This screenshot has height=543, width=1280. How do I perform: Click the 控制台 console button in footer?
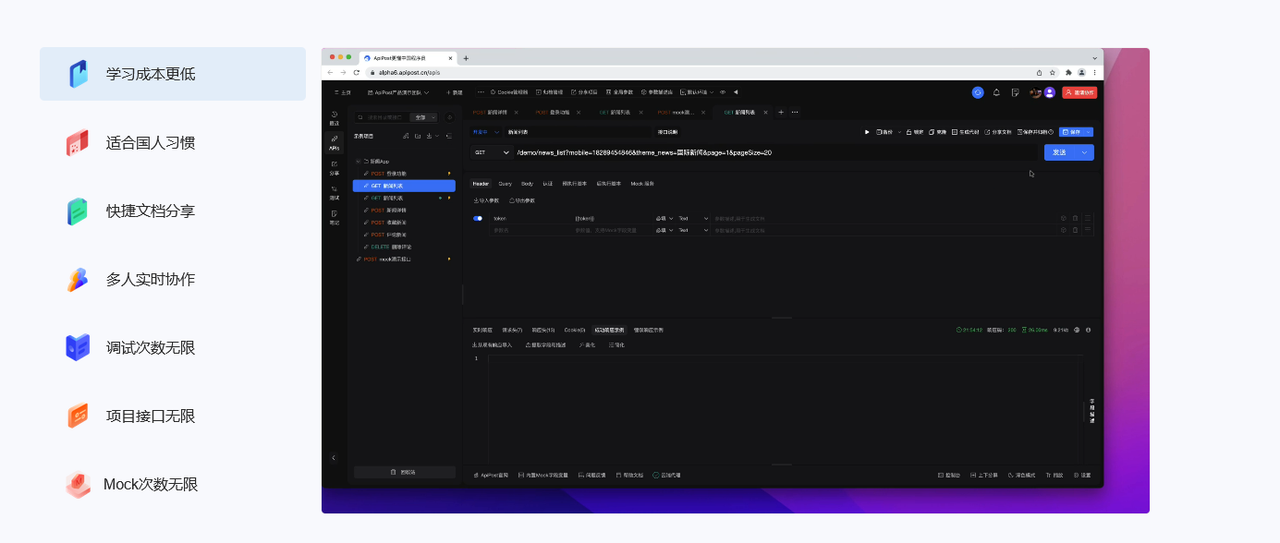tap(950, 475)
